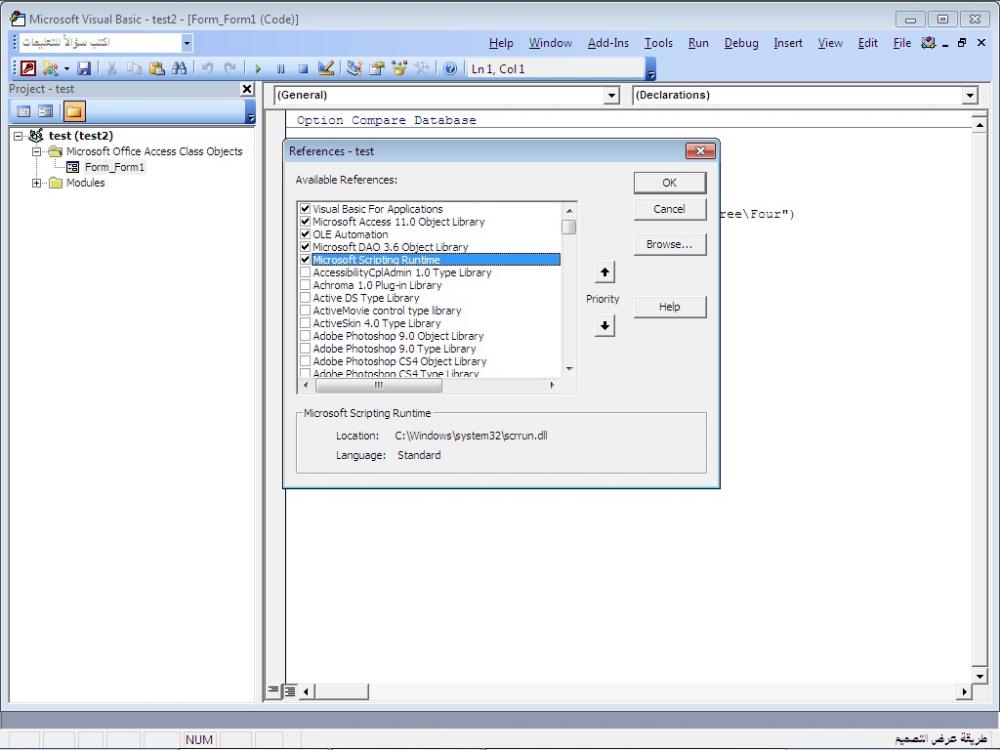Save the project with the floppy disk icon
Screen dimensions: 1000x750
coord(84,68)
